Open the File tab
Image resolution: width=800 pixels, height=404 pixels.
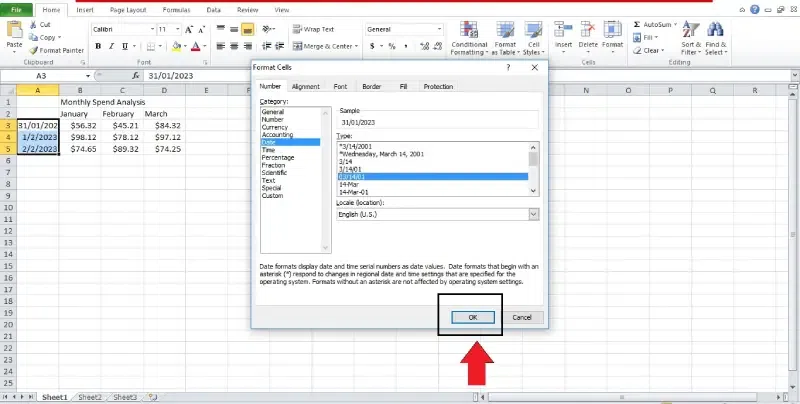click(x=16, y=10)
